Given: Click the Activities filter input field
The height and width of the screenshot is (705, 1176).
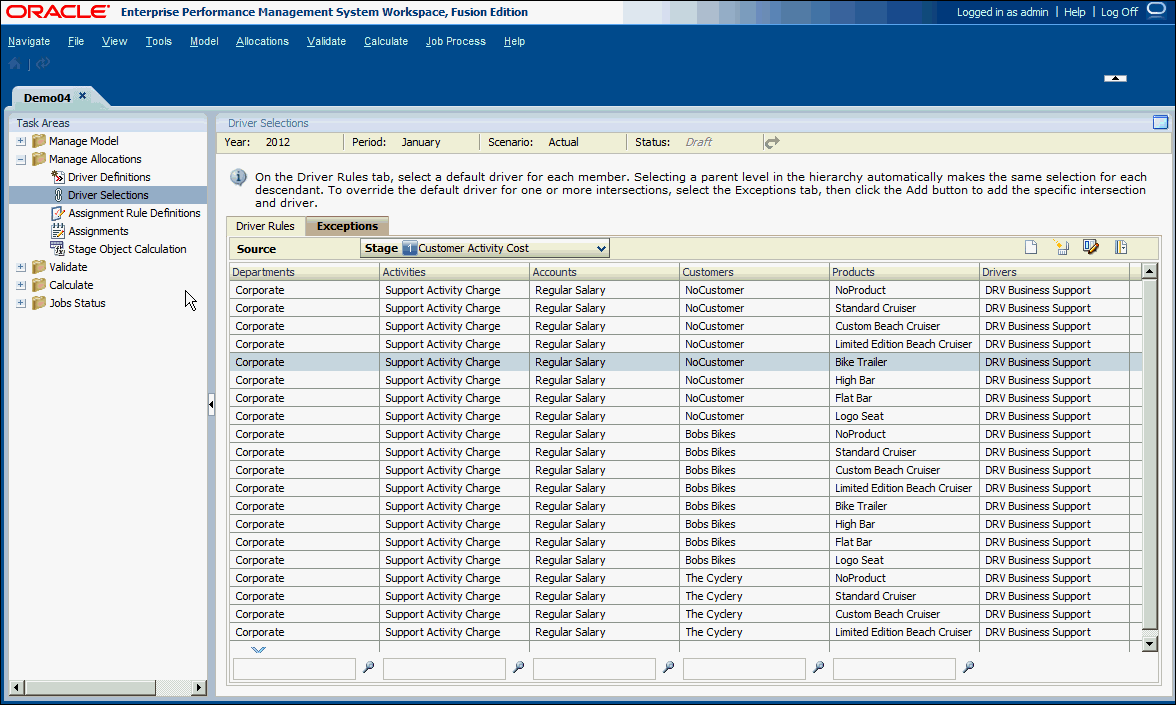Looking at the screenshot, I should [x=444, y=668].
